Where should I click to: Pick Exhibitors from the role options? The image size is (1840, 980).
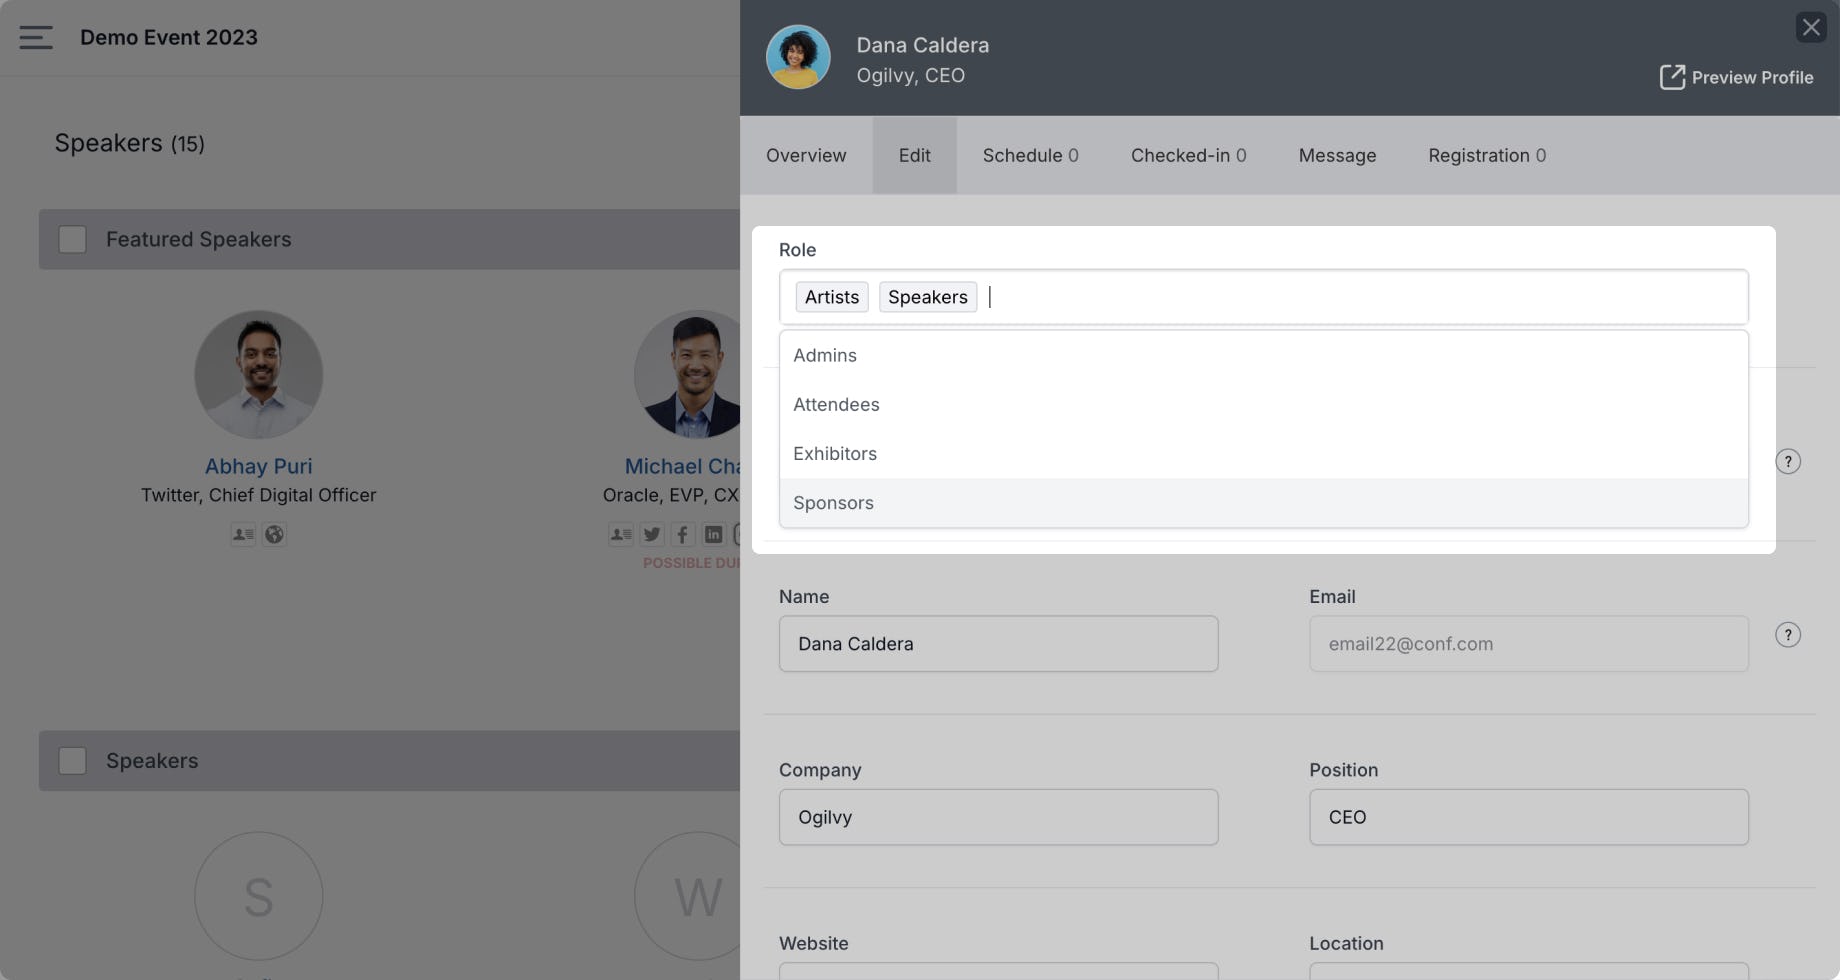(x=1263, y=453)
